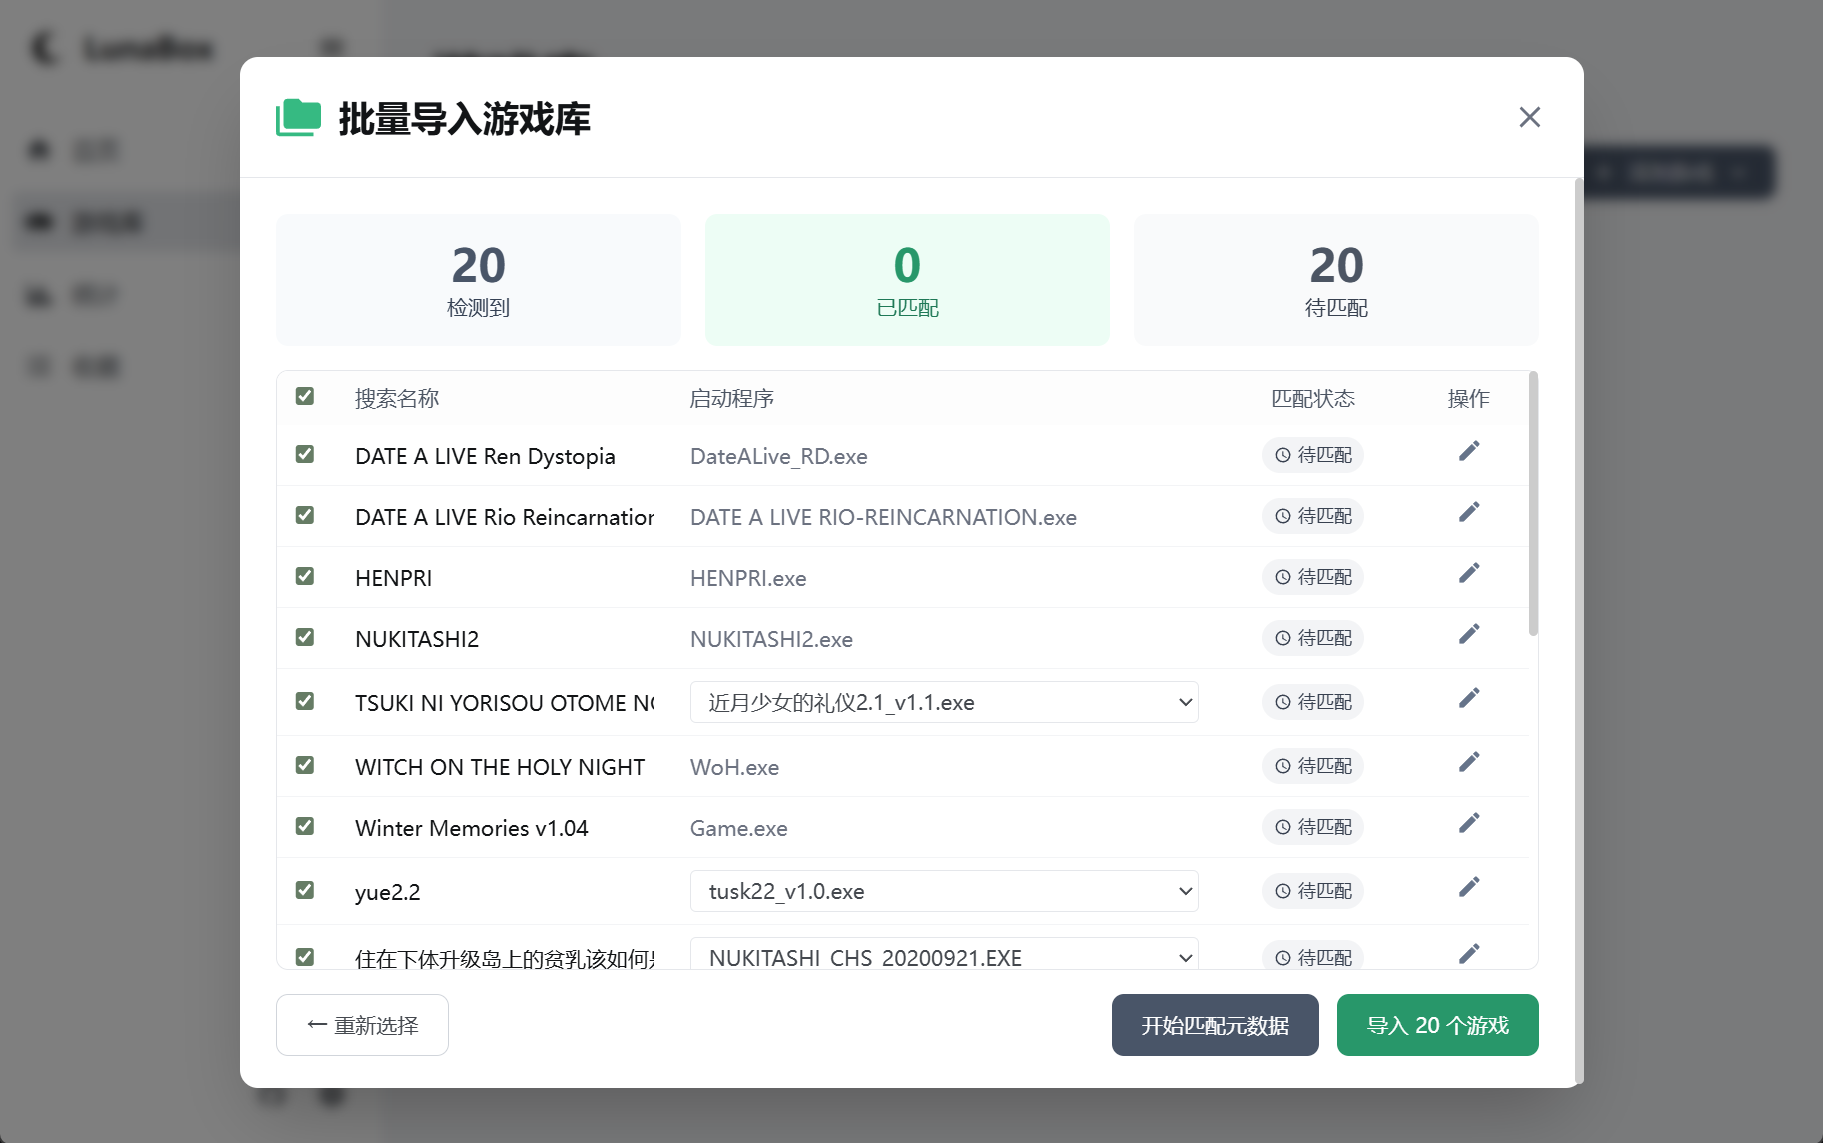The width and height of the screenshot is (1823, 1143).
Task: Click the 导入 20 个游戏 button
Action: click(x=1436, y=1025)
